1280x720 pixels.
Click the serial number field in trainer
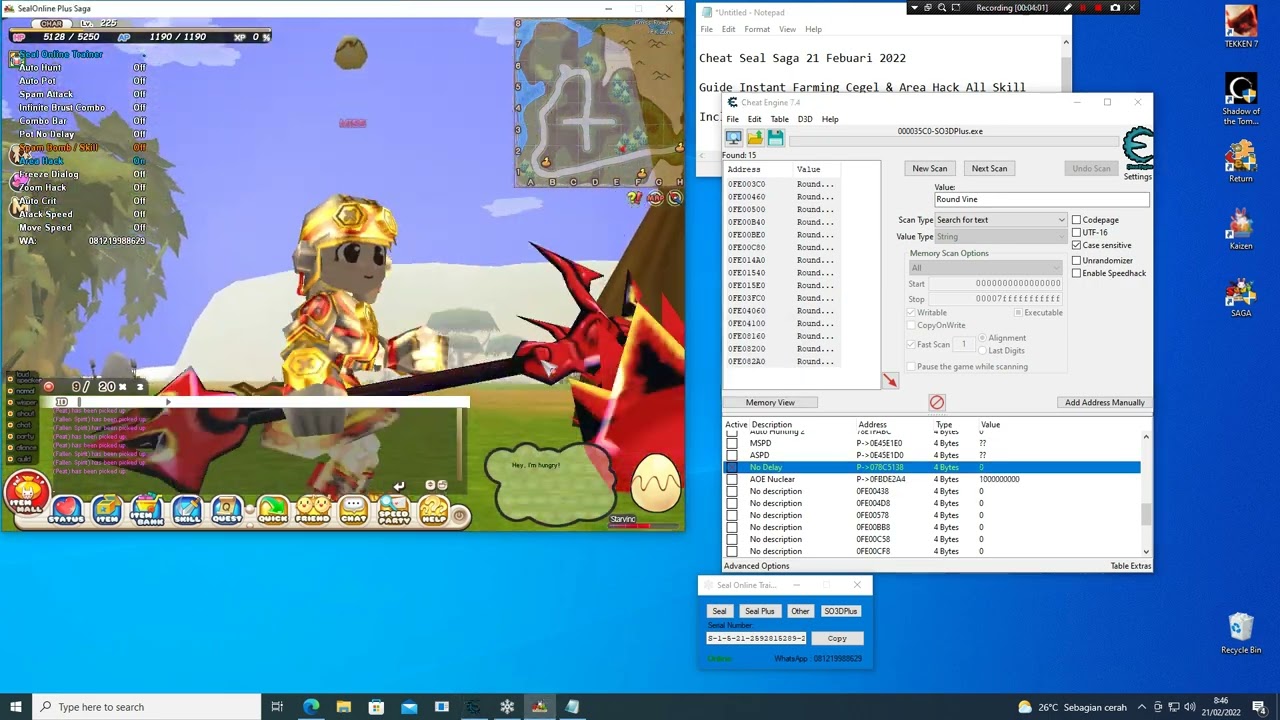[x=756, y=638]
